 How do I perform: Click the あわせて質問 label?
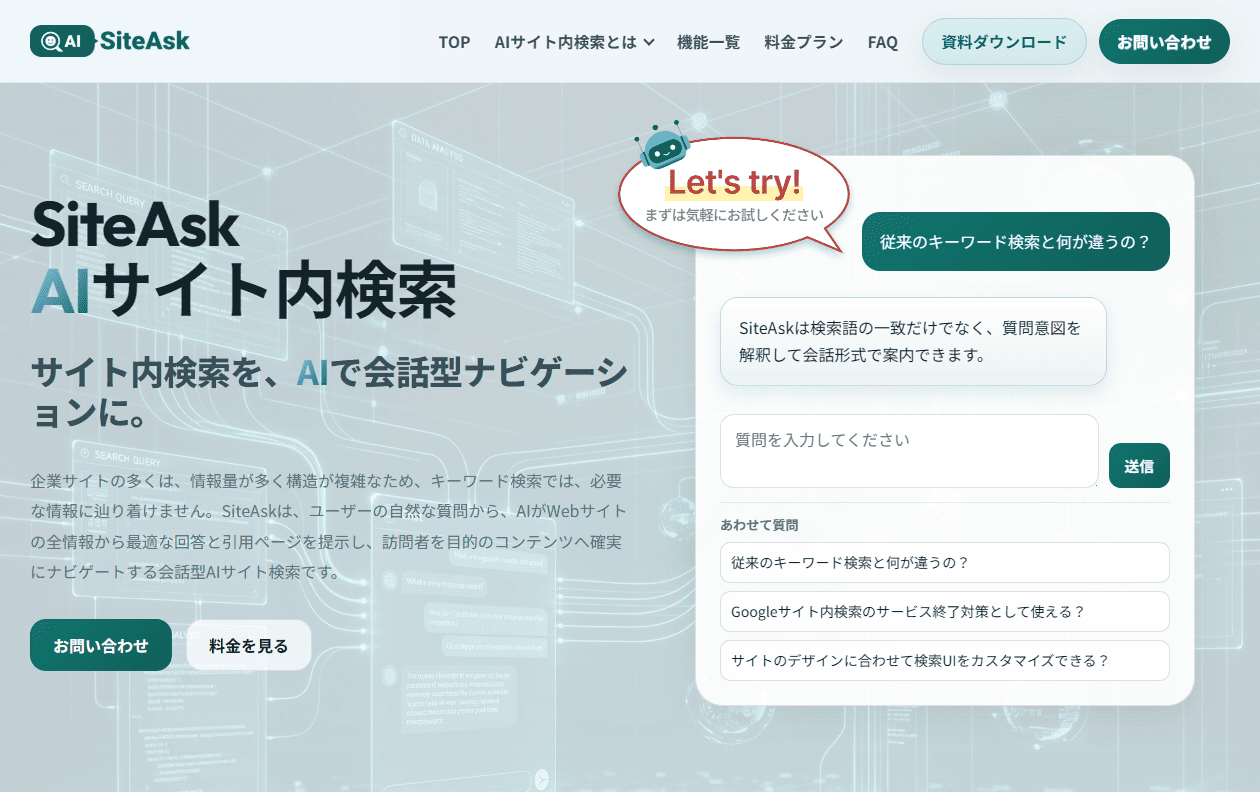click(759, 524)
